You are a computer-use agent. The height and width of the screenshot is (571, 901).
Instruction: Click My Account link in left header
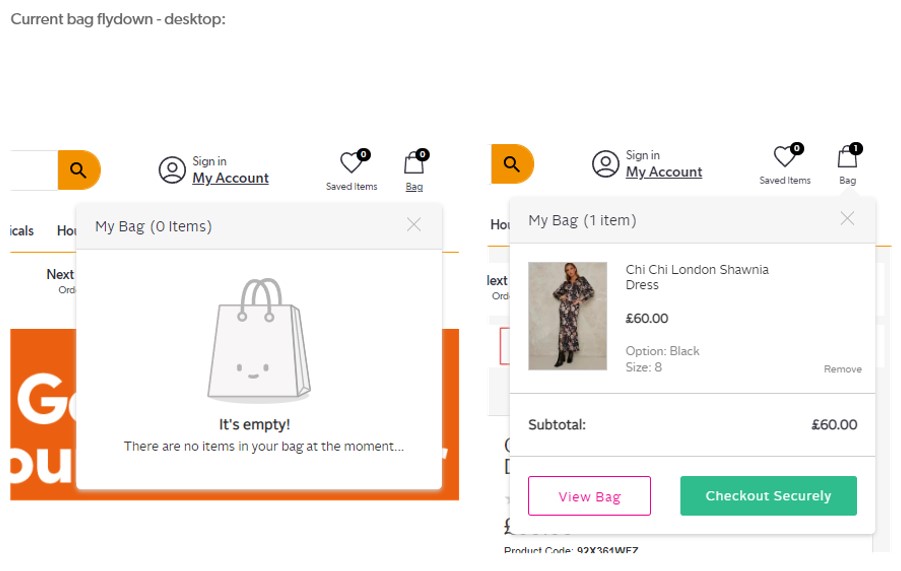click(x=230, y=178)
